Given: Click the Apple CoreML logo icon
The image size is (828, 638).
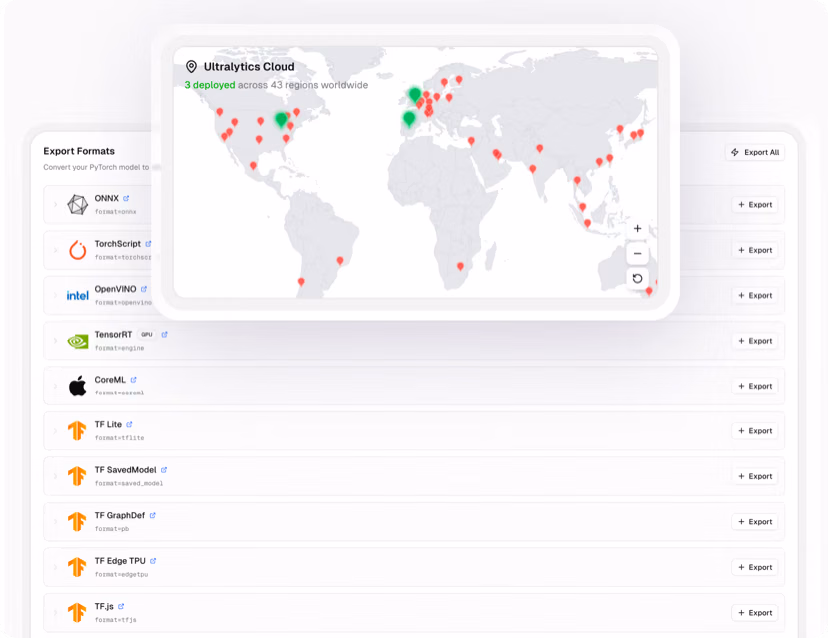Looking at the screenshot, I should click(78, 386).
